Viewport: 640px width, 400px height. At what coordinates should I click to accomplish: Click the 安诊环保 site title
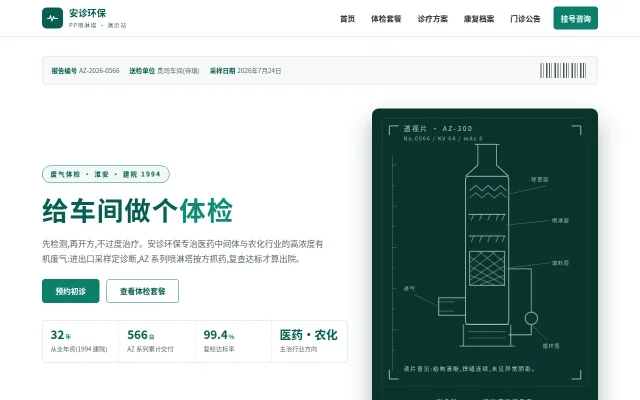[87, 13]
